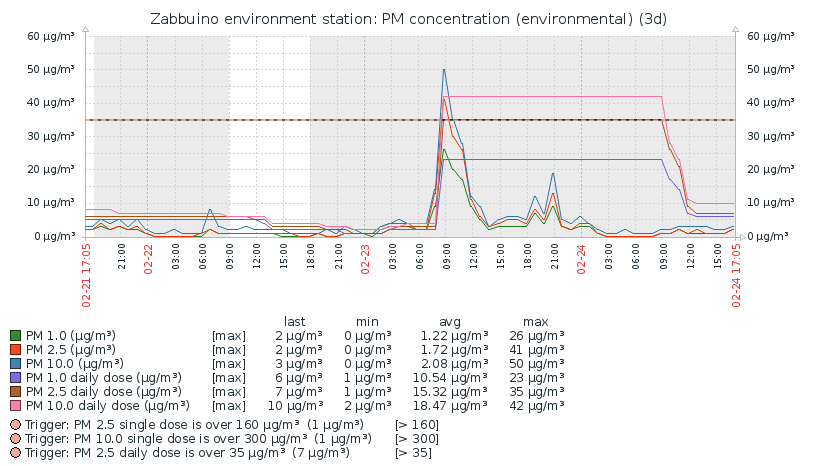This screenshot has width=821, height=466.
Task: Click the PM 1.0 max value '26 µg/m³'
Action: tap(537, 336)
